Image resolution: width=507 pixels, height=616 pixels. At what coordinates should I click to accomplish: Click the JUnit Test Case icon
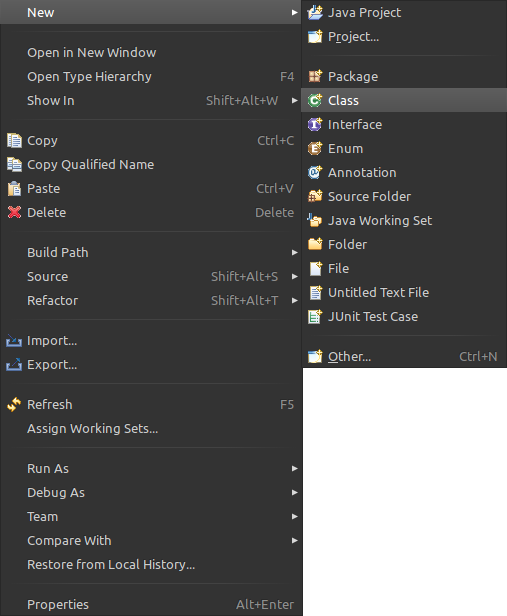pos(315,316)
